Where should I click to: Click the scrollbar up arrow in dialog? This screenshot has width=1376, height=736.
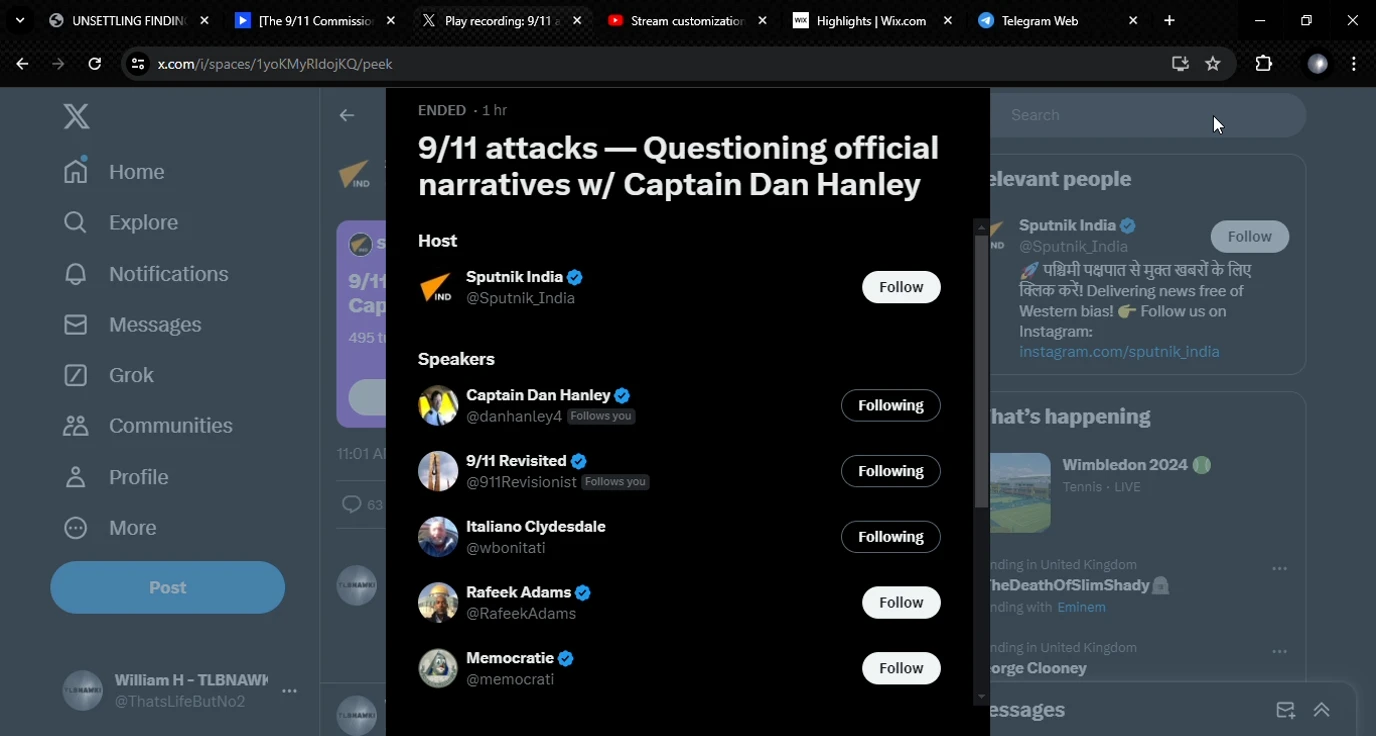point(981,227)
